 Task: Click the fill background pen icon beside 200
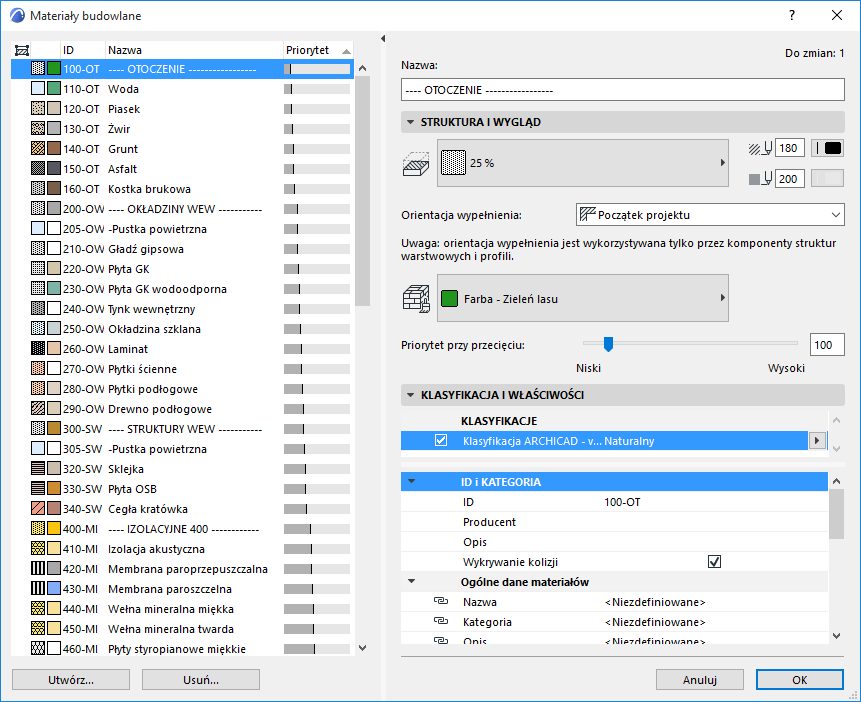tap(761, 179)
